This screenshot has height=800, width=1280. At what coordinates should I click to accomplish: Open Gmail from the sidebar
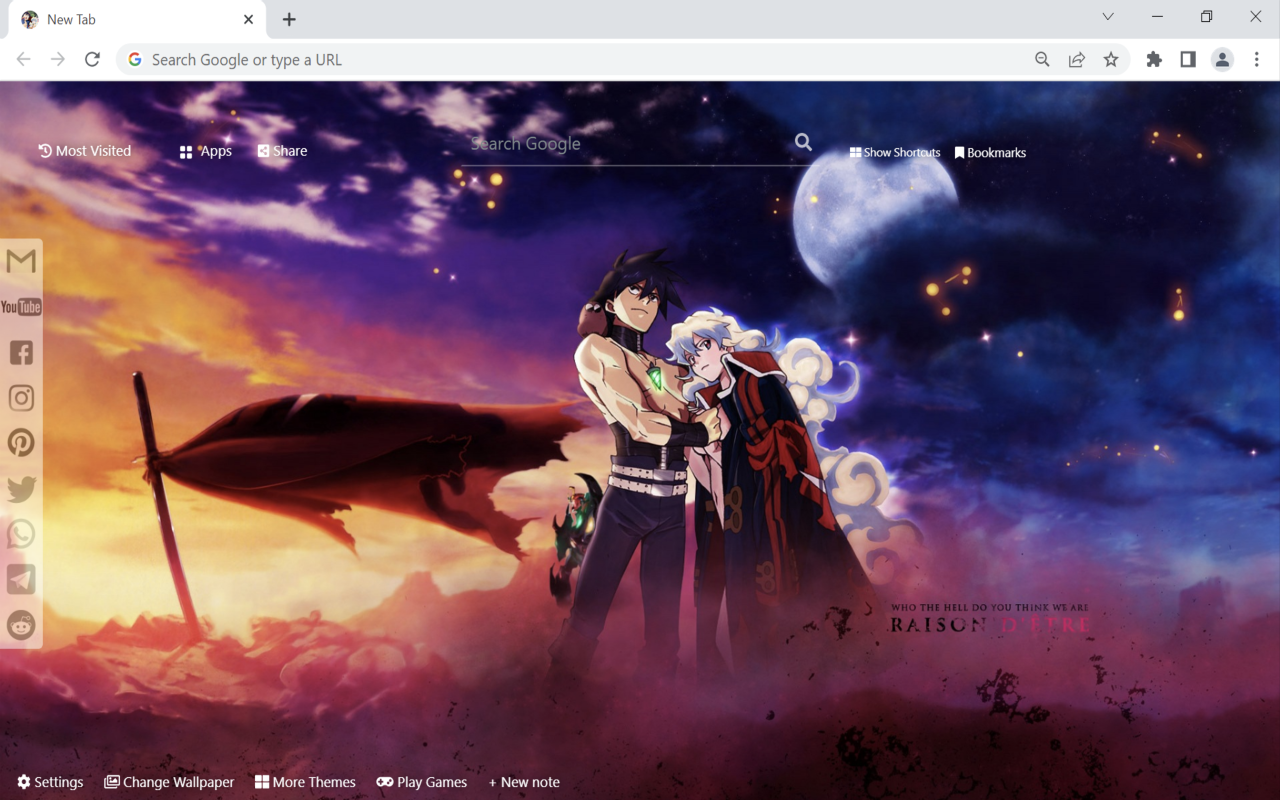tap(21, 262)
